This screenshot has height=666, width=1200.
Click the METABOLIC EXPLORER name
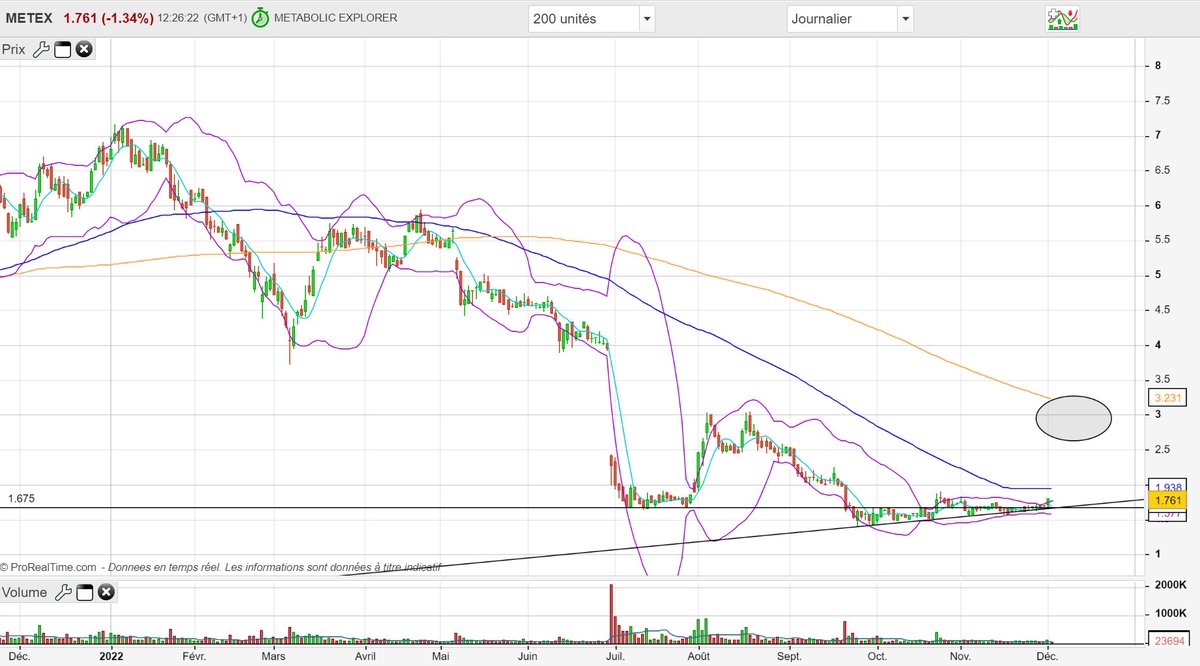pyautogui.click(x=335, y=18)
